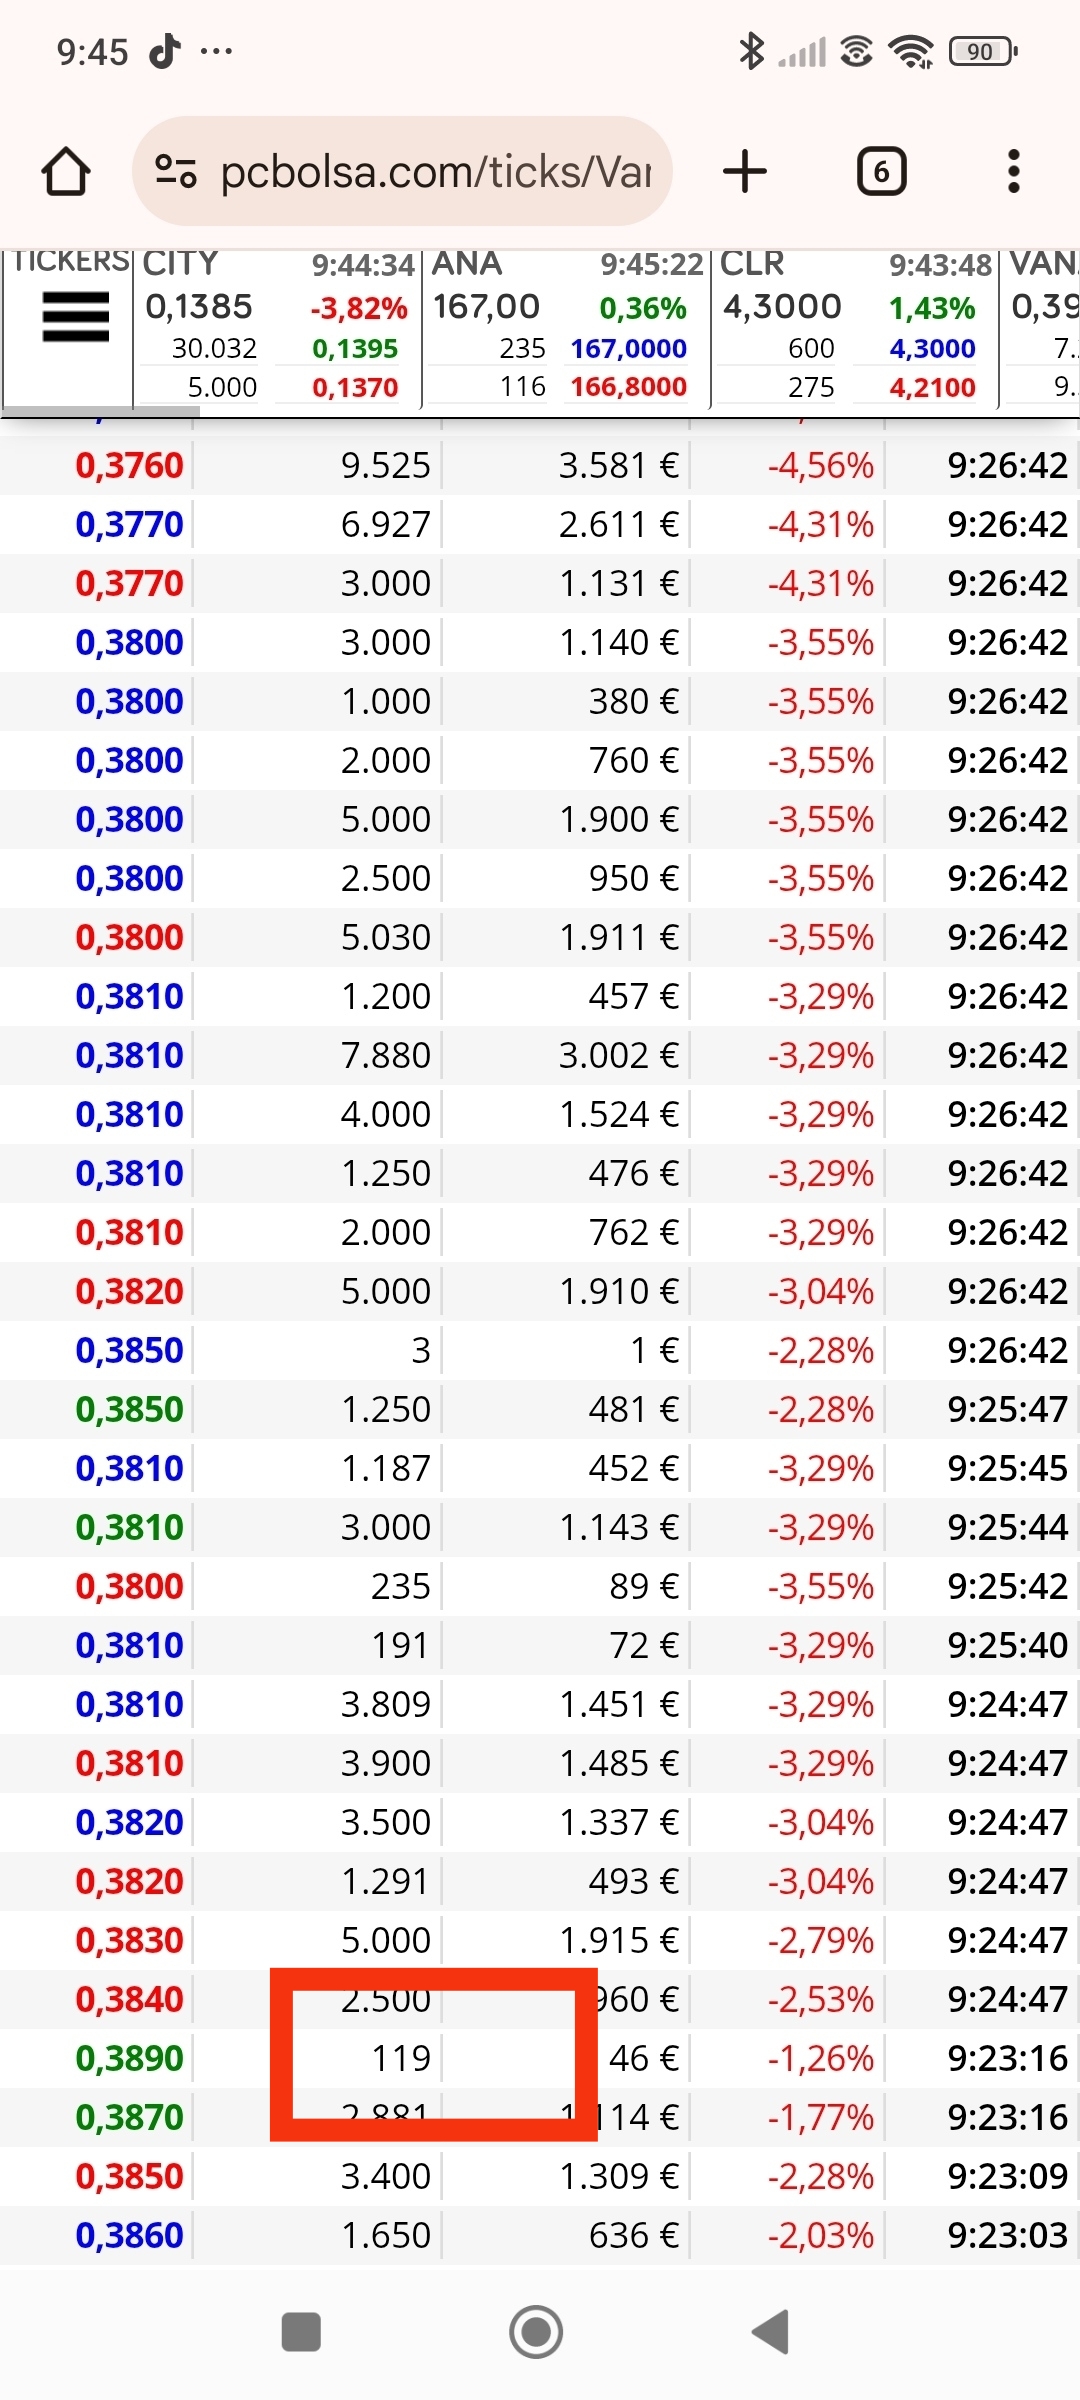1080x2400 pixels.
Task: Tap the 0,3890 green price cell
Action: tap(129, 2058)
